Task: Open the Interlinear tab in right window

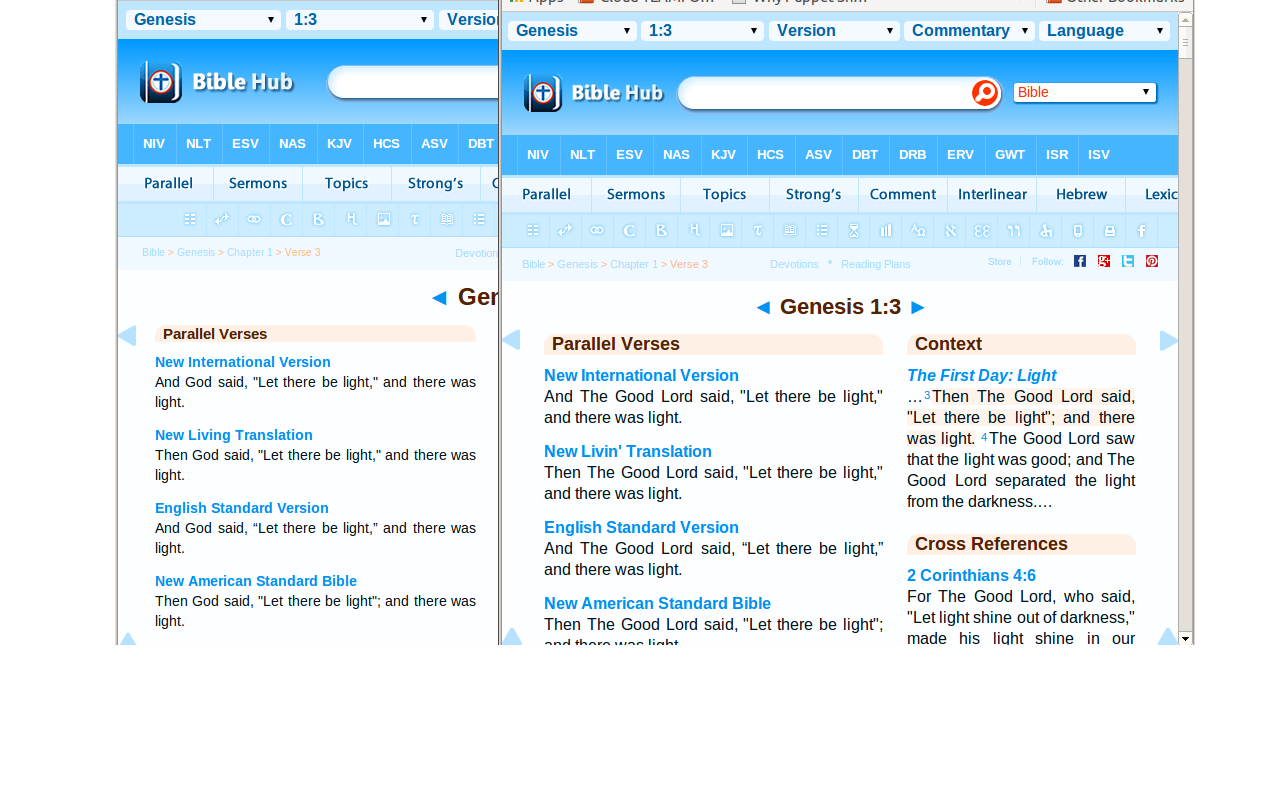Action: point(992,194)
